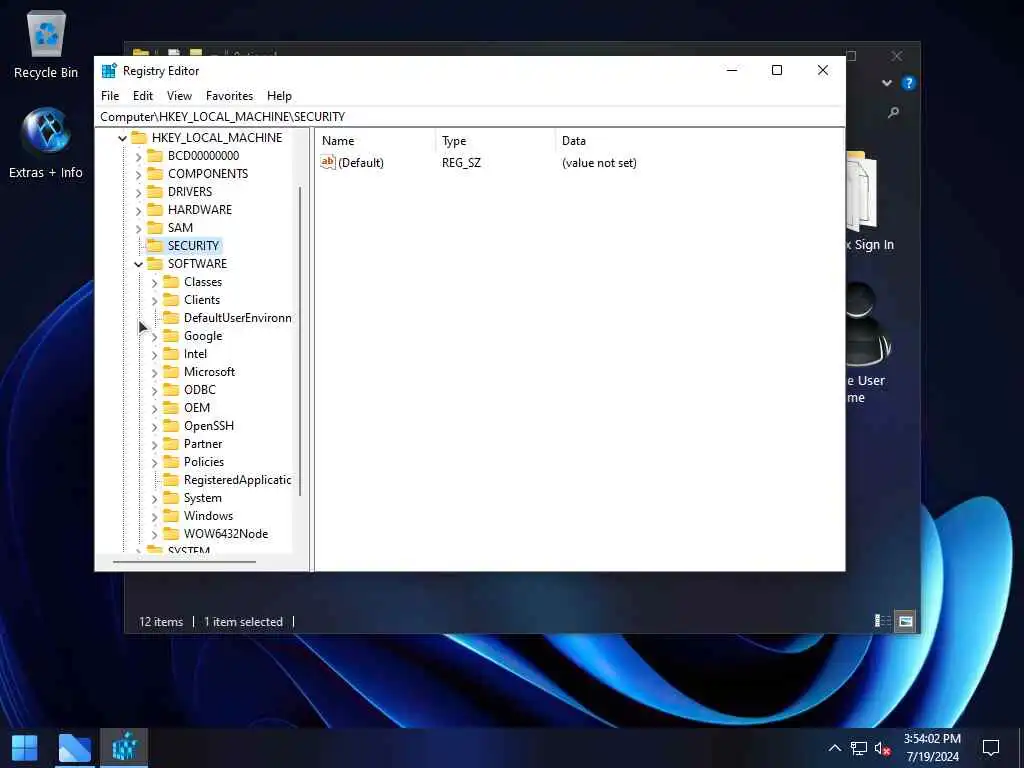Open the Favorites menu
1024x768 pixels.
pyautogui.click(x=229, y=96)
